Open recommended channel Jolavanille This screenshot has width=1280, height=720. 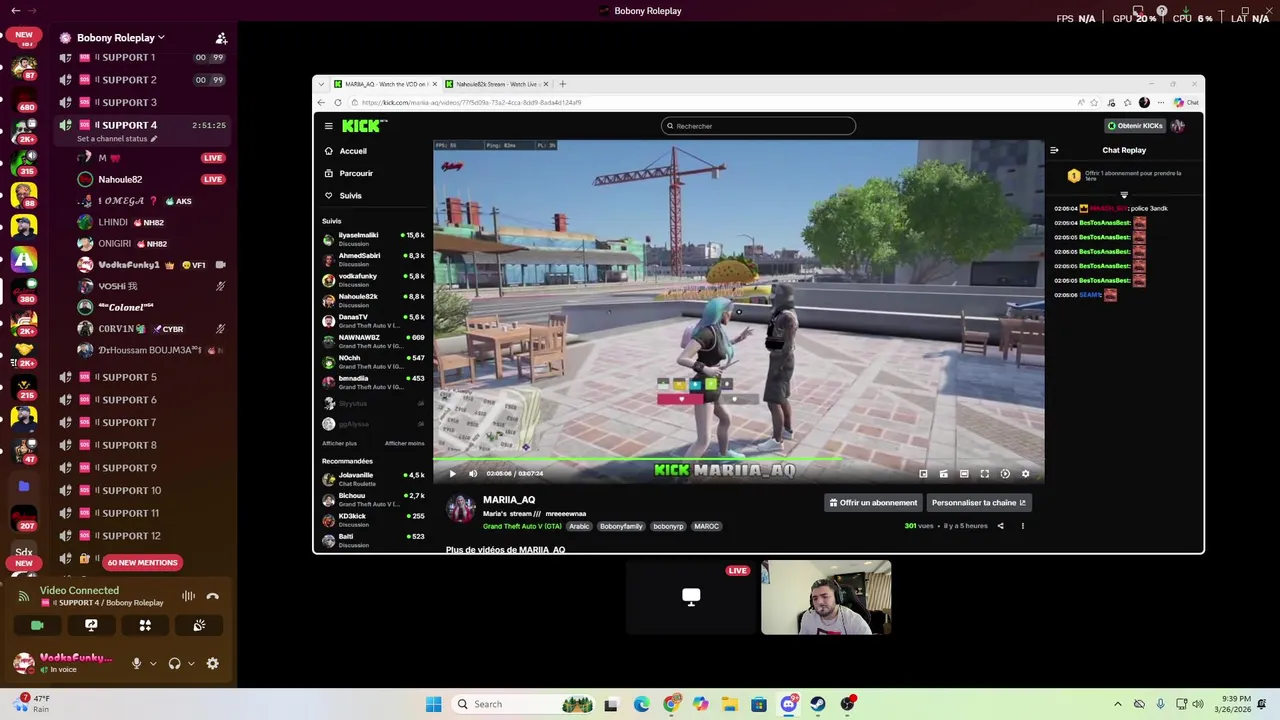[373, 479]
